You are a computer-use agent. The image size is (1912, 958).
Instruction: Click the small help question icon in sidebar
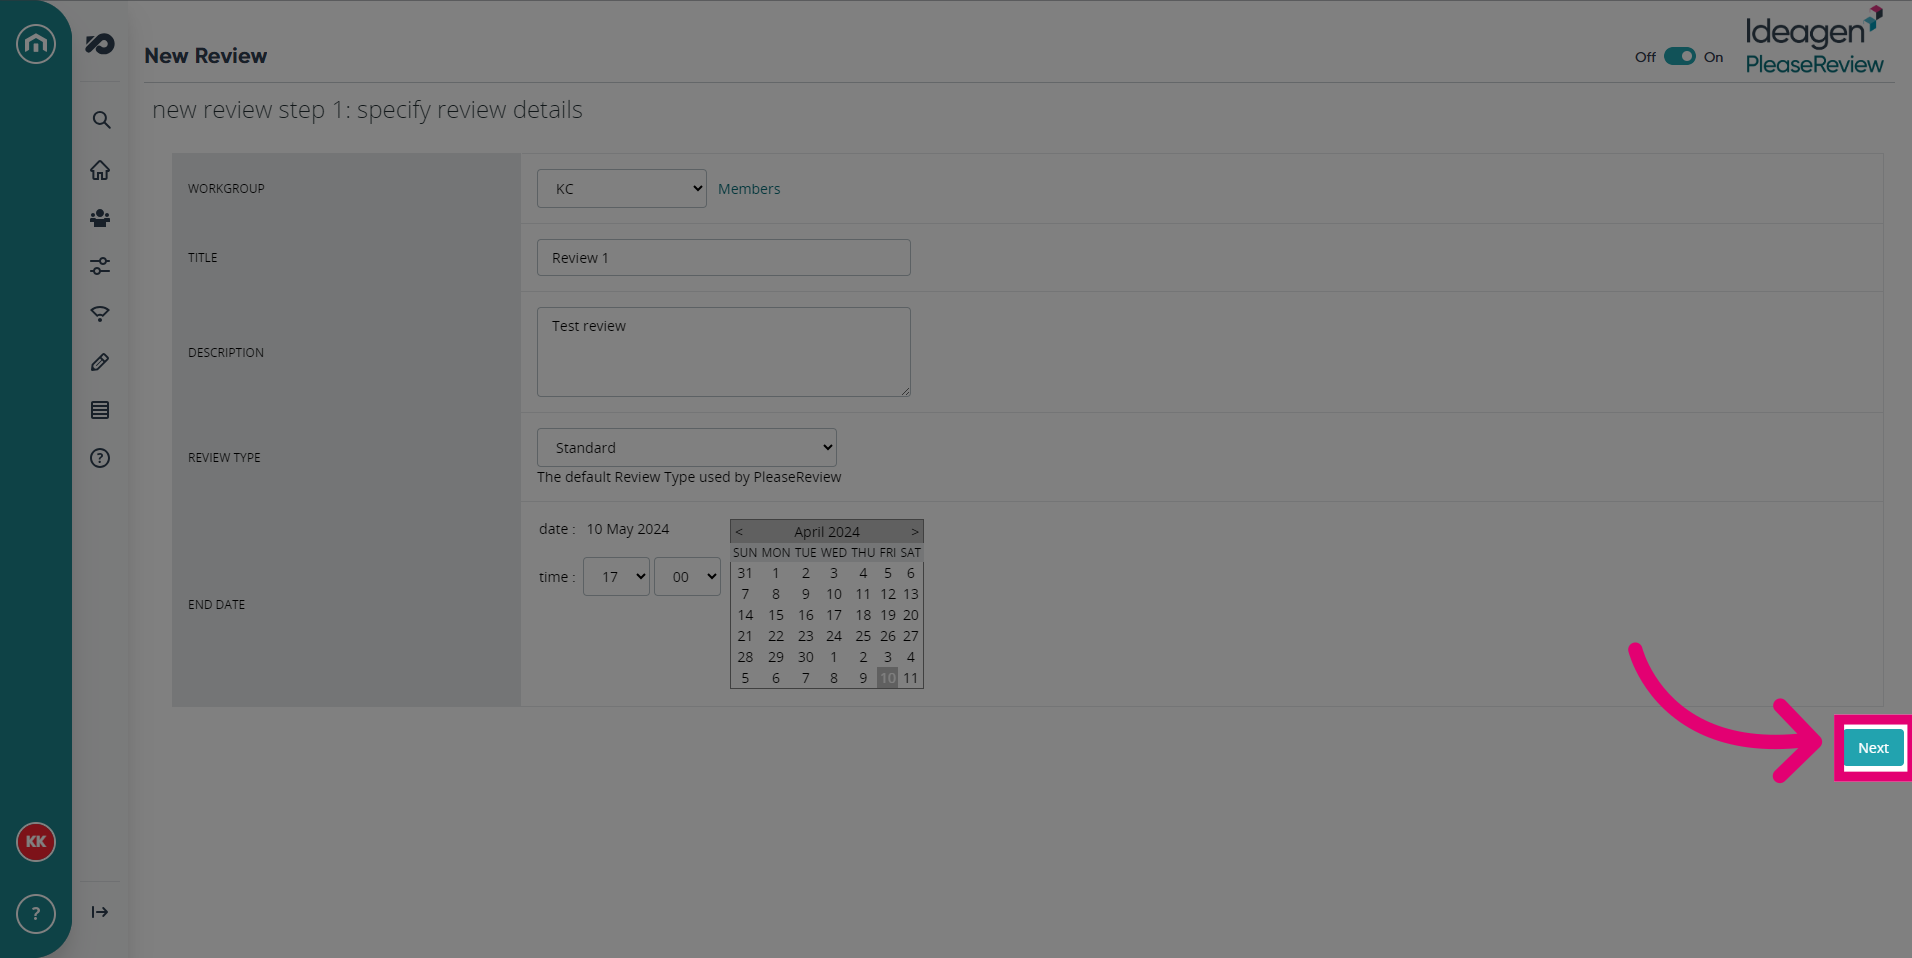100,458
